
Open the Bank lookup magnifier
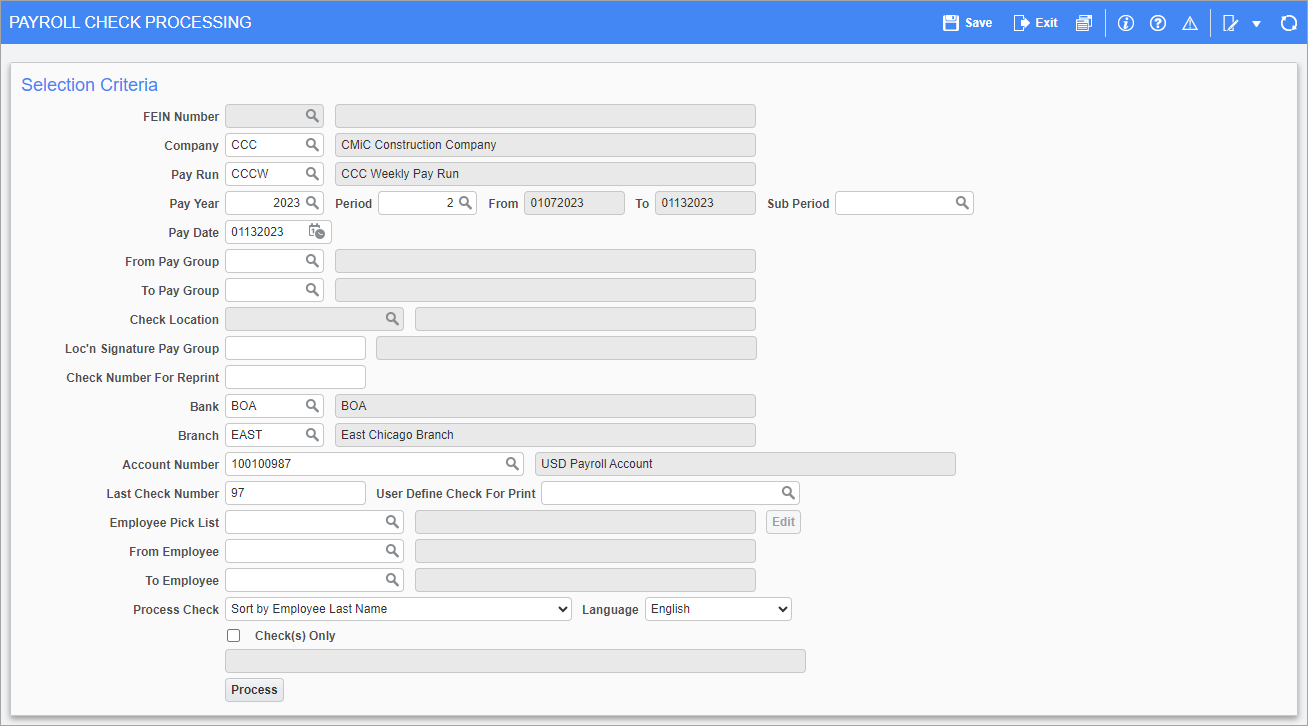(312, 406)
